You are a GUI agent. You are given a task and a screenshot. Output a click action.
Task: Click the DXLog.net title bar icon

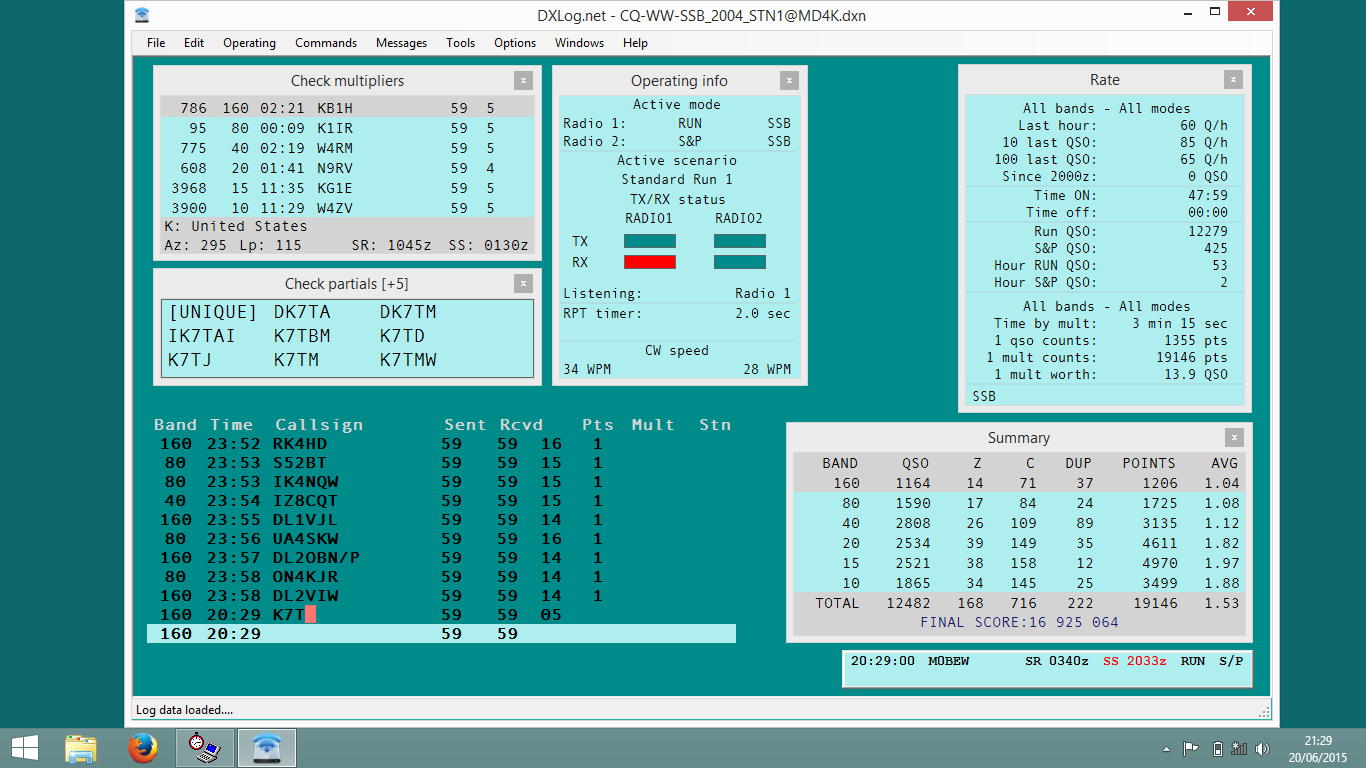tap(142, 14)
